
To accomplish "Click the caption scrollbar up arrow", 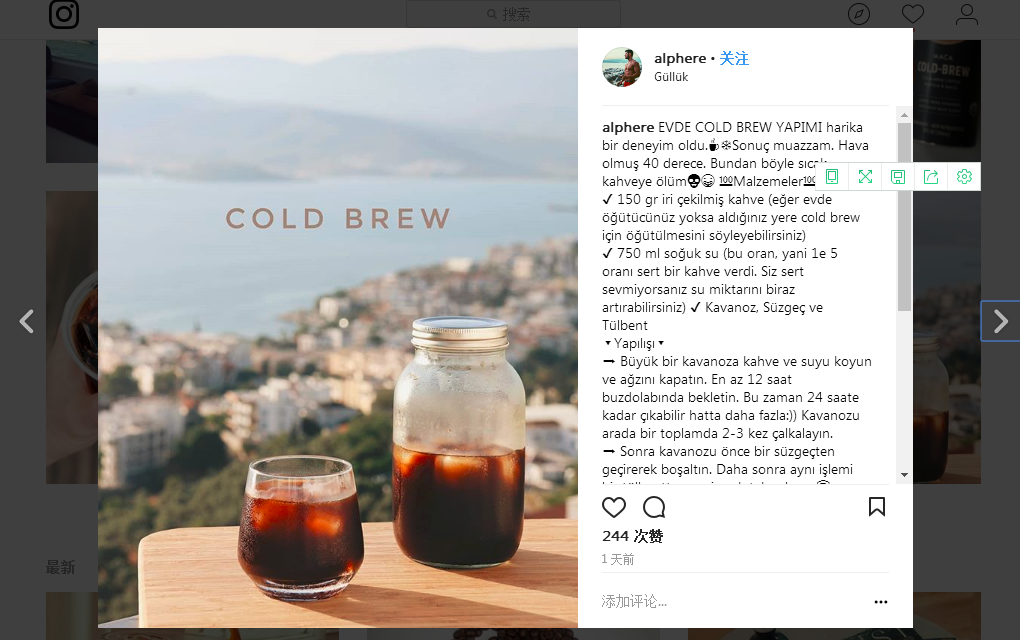I will coord(904,115).
